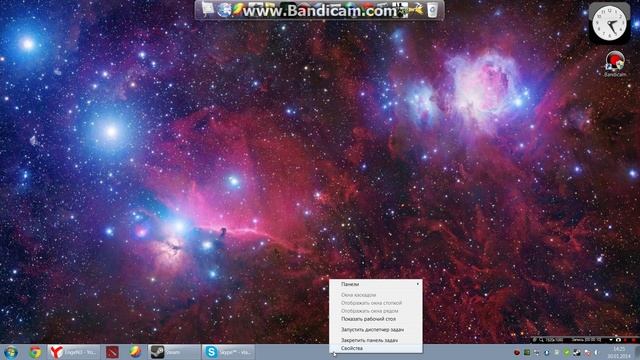The width and height of the screenshot is (640, 360).
Task: Launch Google Chrome from the taskbar
Action: pos(35,352)
